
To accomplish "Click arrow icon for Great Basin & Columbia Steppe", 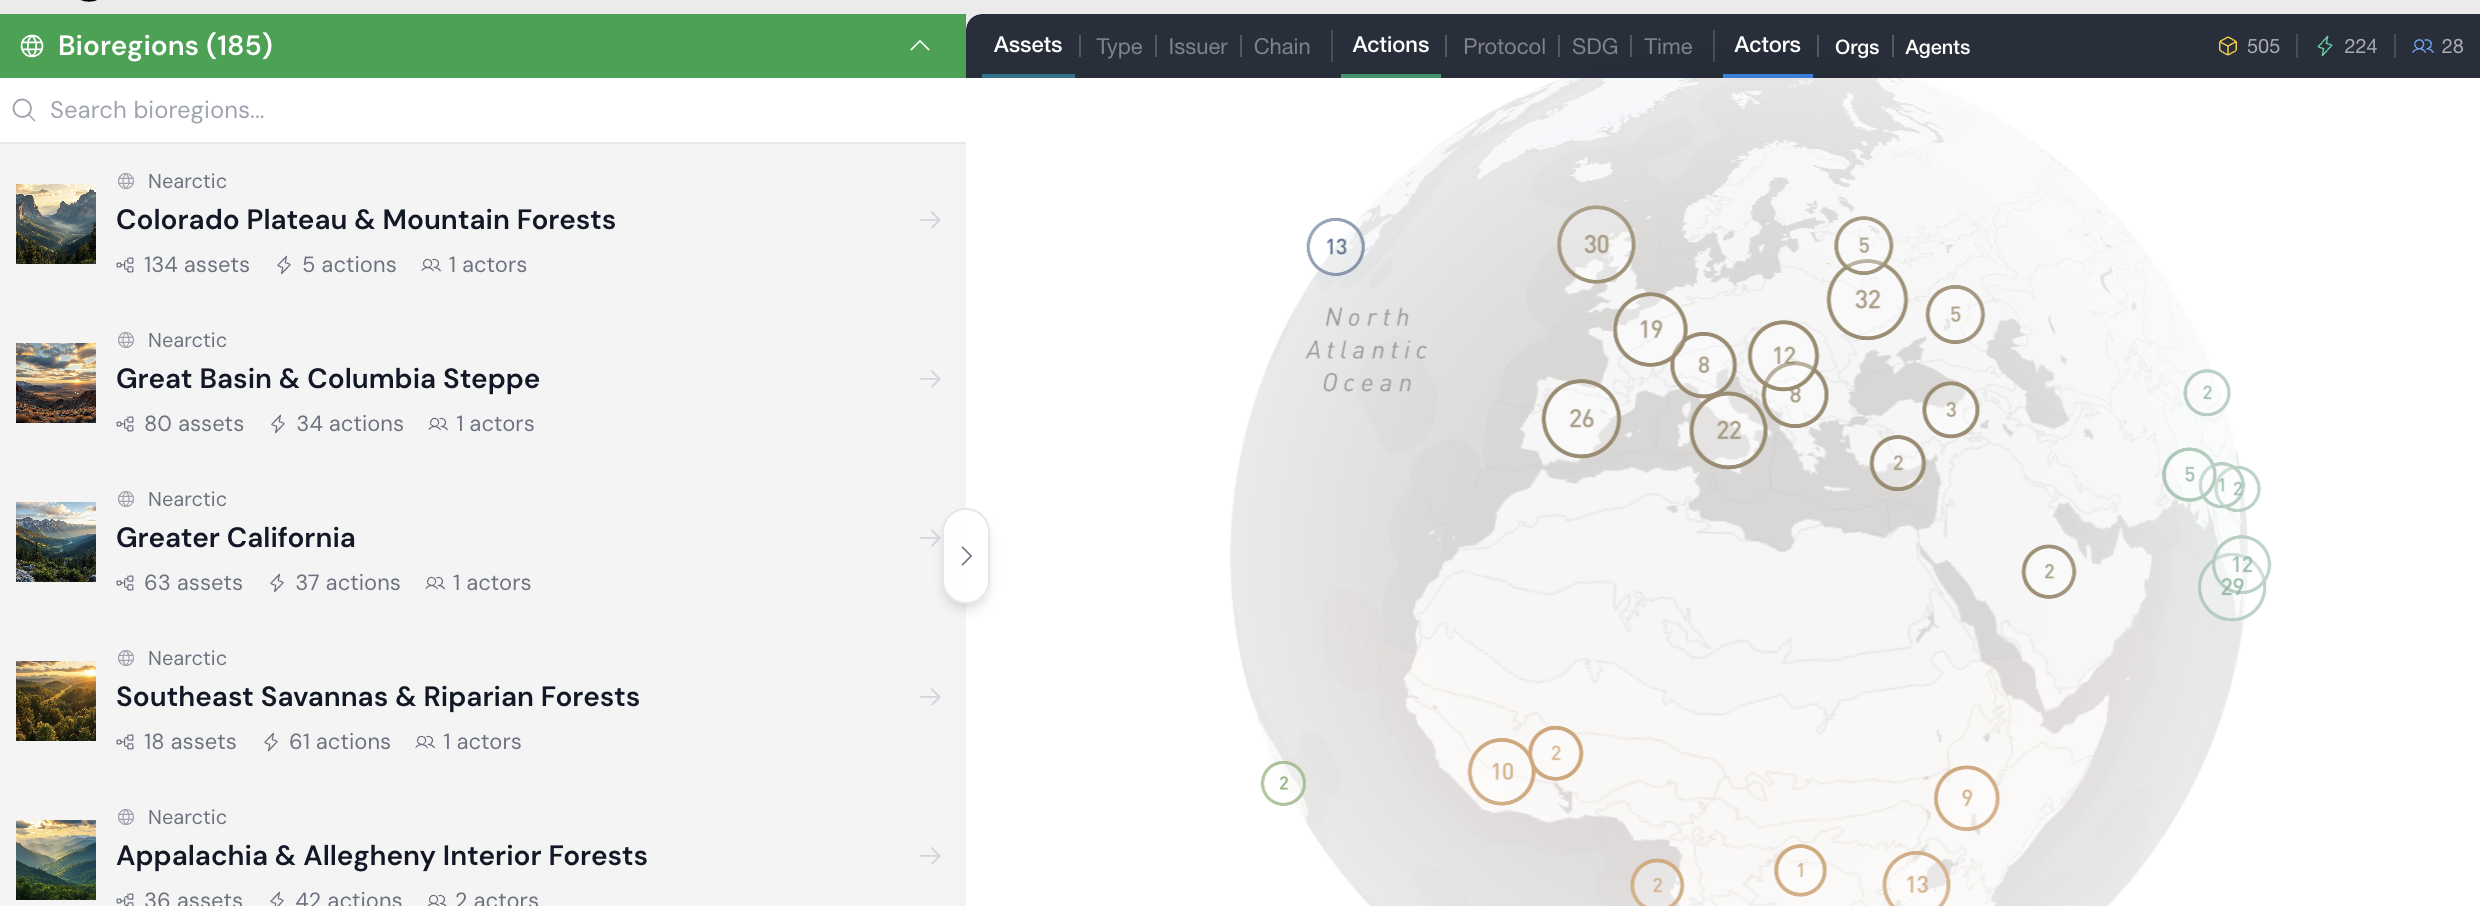I will pyautogui.click(x=930, y=379).
